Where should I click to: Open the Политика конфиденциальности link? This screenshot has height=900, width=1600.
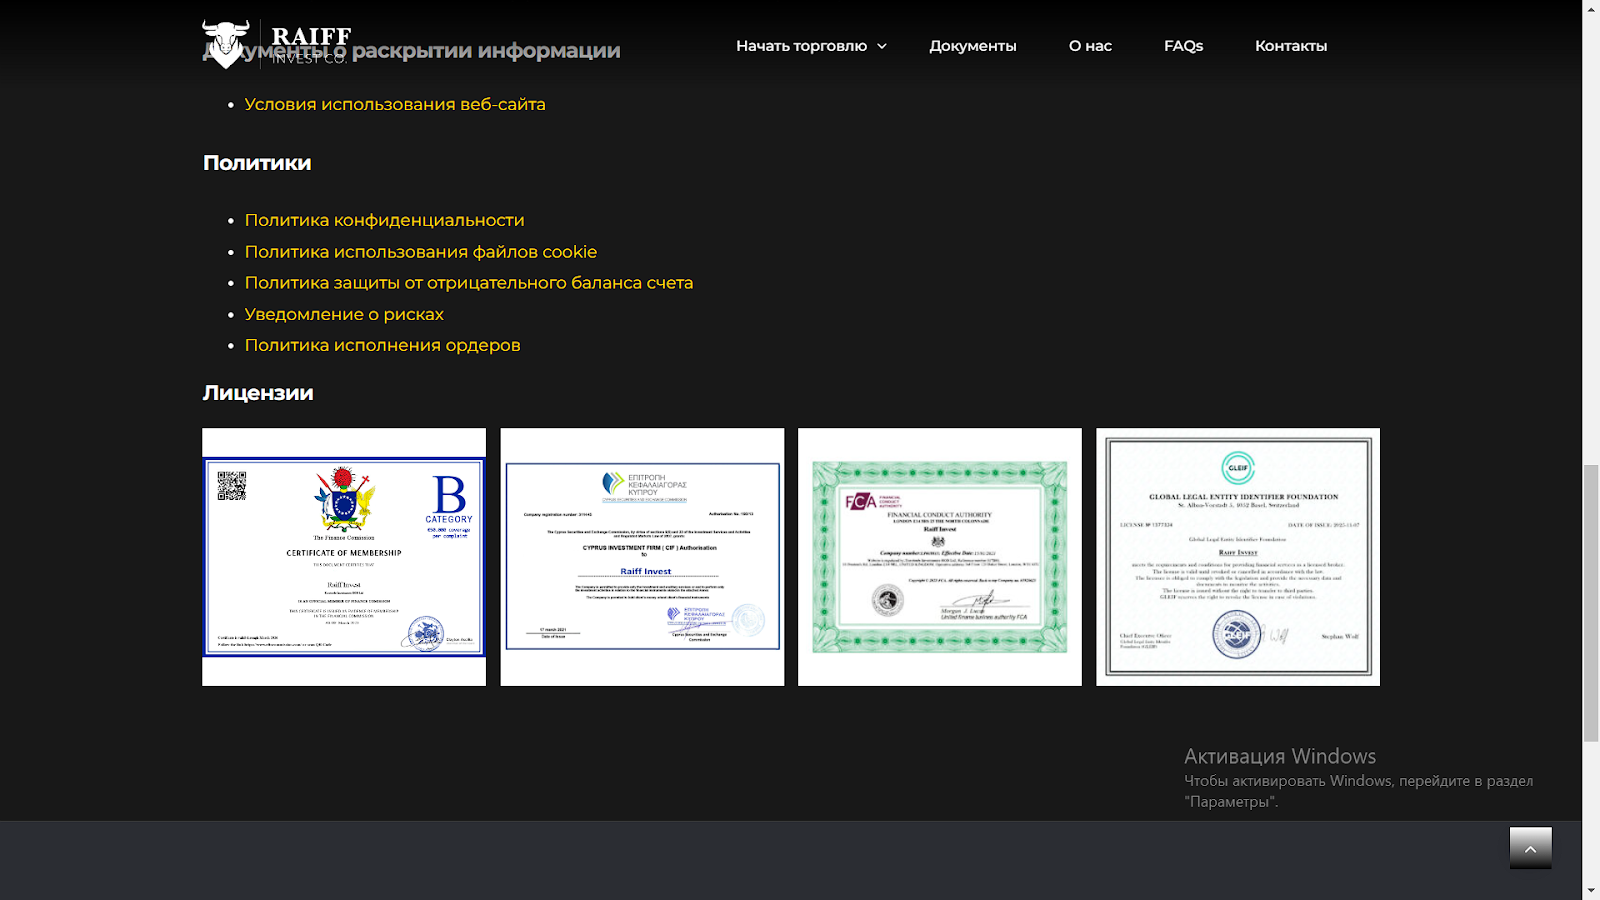coord(384,220)
